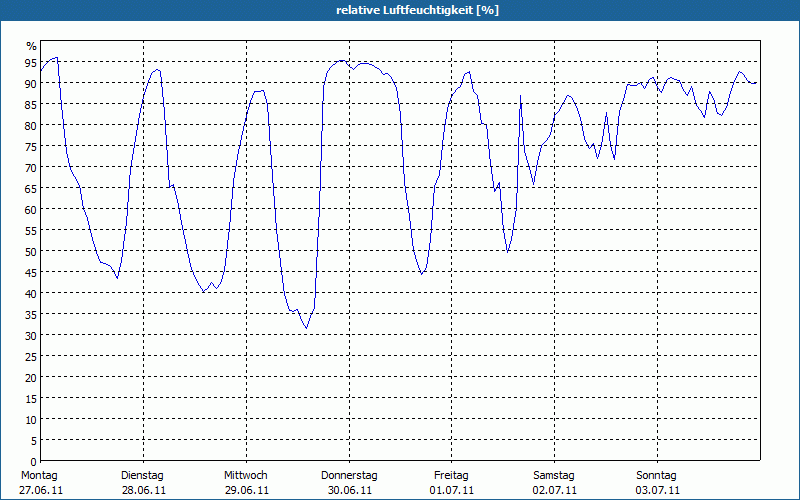800x500 pixels.
Task: Select the 'Sonntag' day label
Action: click(656, 476)
